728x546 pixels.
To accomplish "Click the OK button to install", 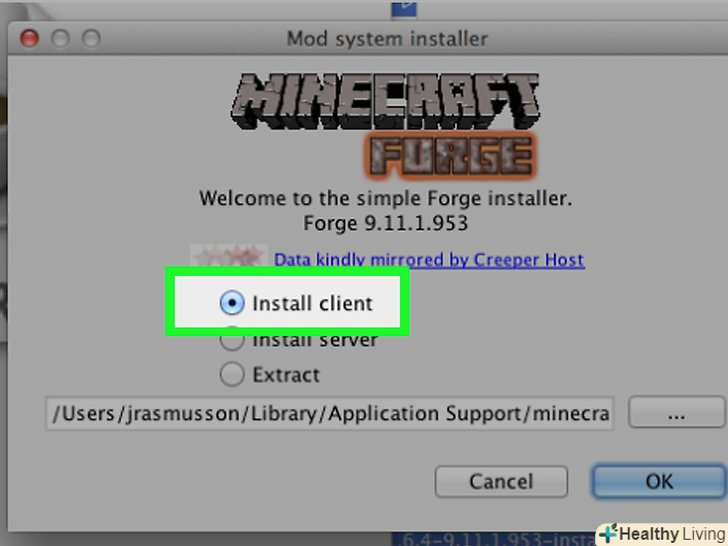I will (659, 482).
